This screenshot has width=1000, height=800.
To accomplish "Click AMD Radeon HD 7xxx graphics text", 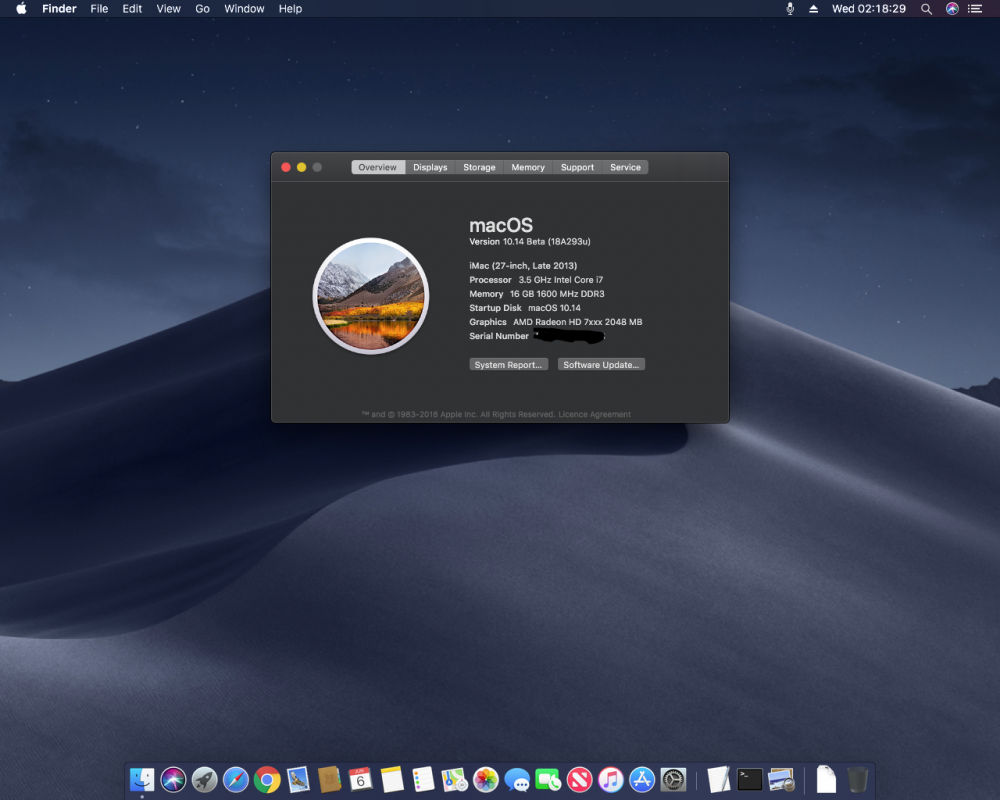I will point(577,322).
